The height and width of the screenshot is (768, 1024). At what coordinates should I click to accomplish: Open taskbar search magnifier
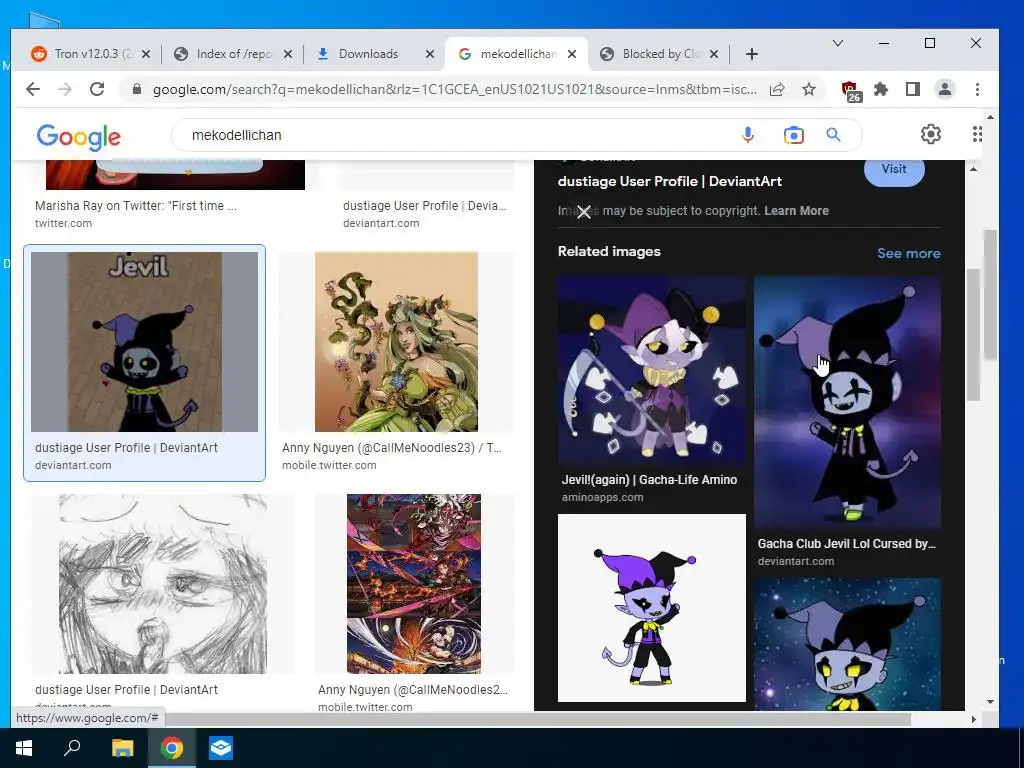[x=72, y=748]
